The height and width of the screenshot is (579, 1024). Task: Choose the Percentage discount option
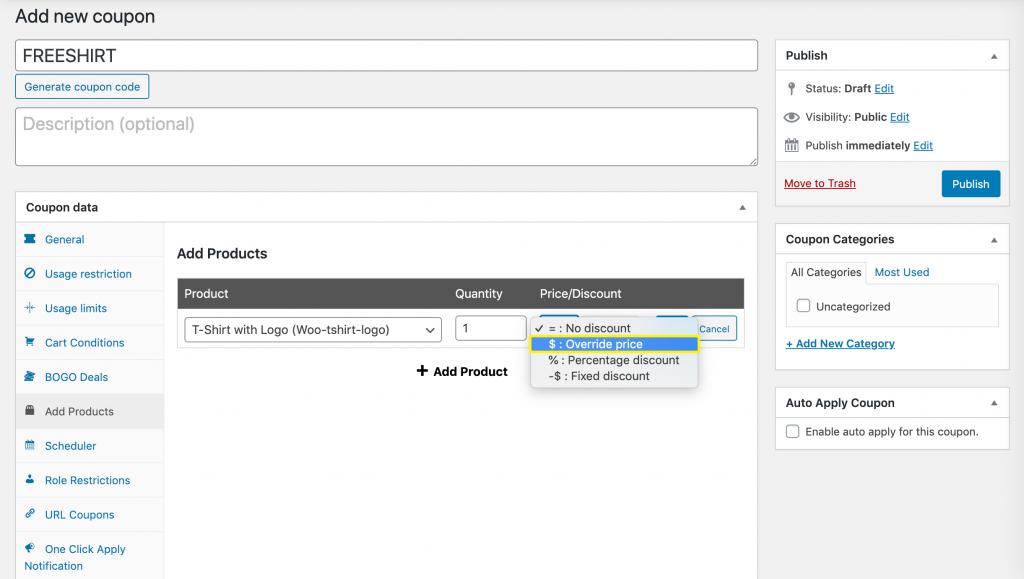point(614,360)
